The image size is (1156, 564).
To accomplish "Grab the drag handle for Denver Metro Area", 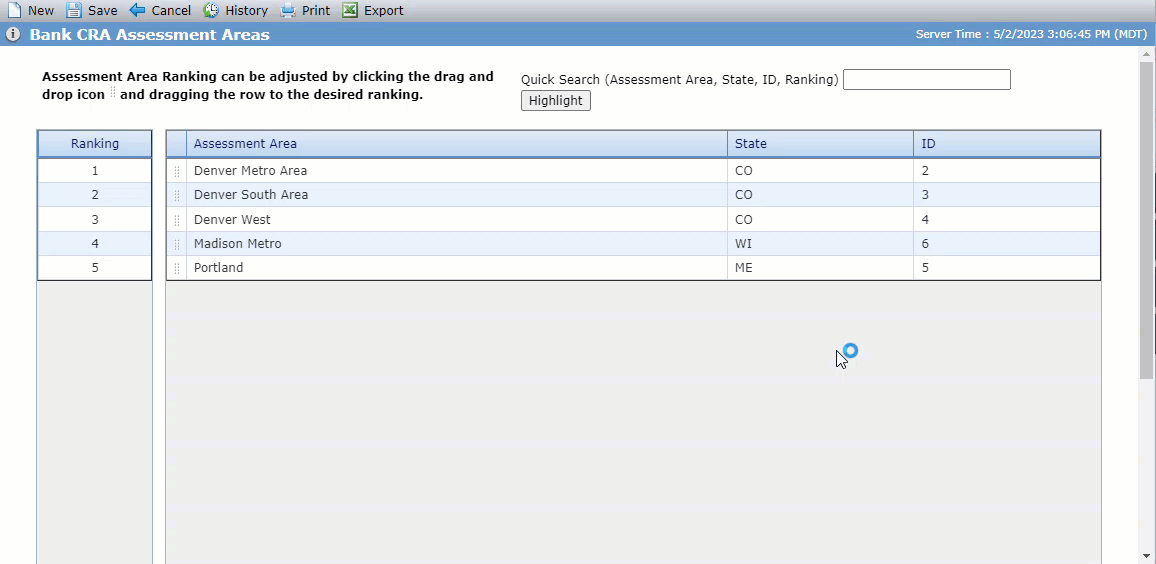I will (x=176, y=171).
